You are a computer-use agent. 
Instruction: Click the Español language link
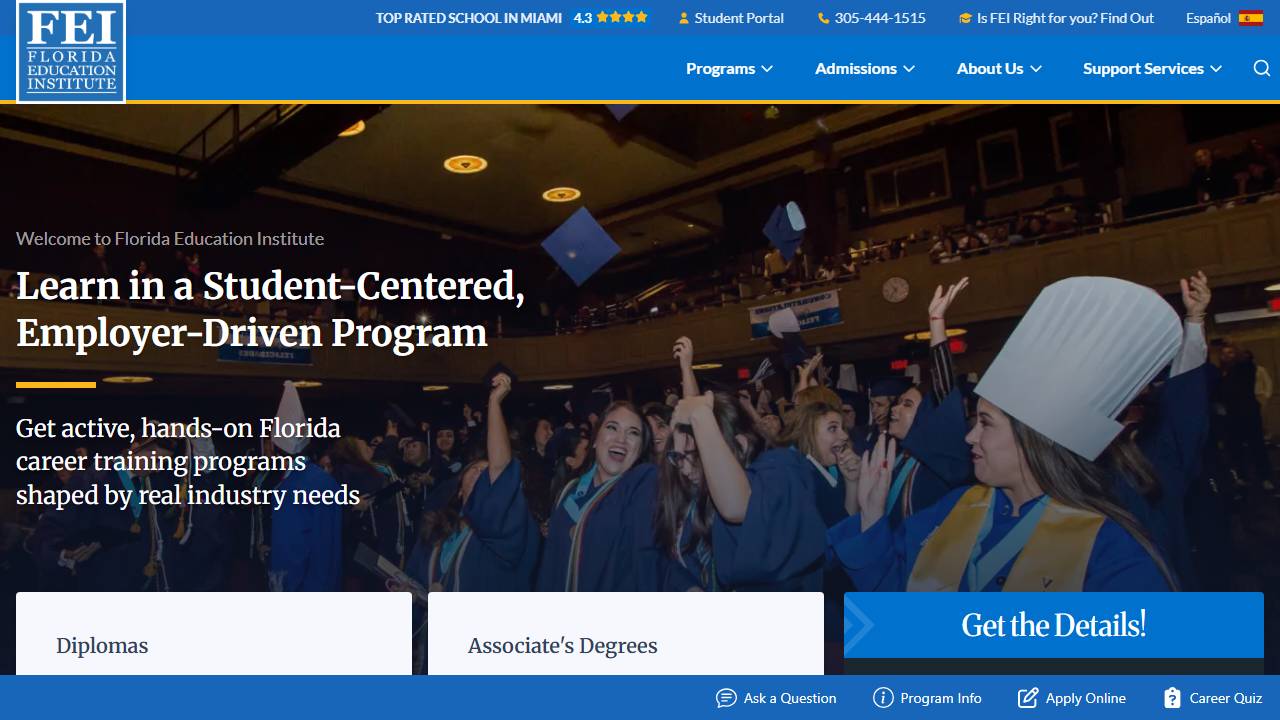point(1208,18)
